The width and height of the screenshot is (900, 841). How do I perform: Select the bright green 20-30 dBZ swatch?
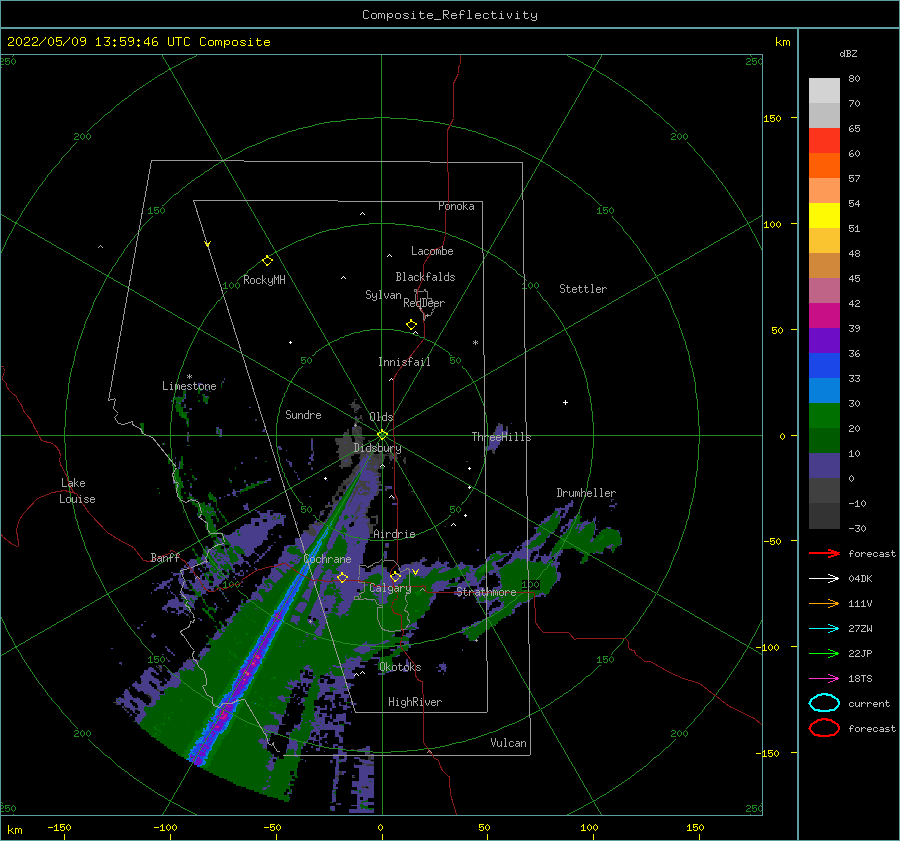[x=824, y=415]
